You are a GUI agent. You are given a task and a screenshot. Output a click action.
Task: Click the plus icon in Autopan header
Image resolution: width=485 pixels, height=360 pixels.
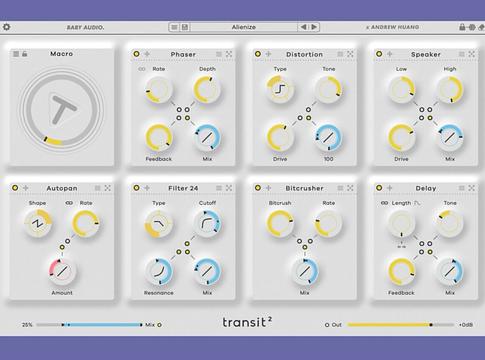pos(26,188)
